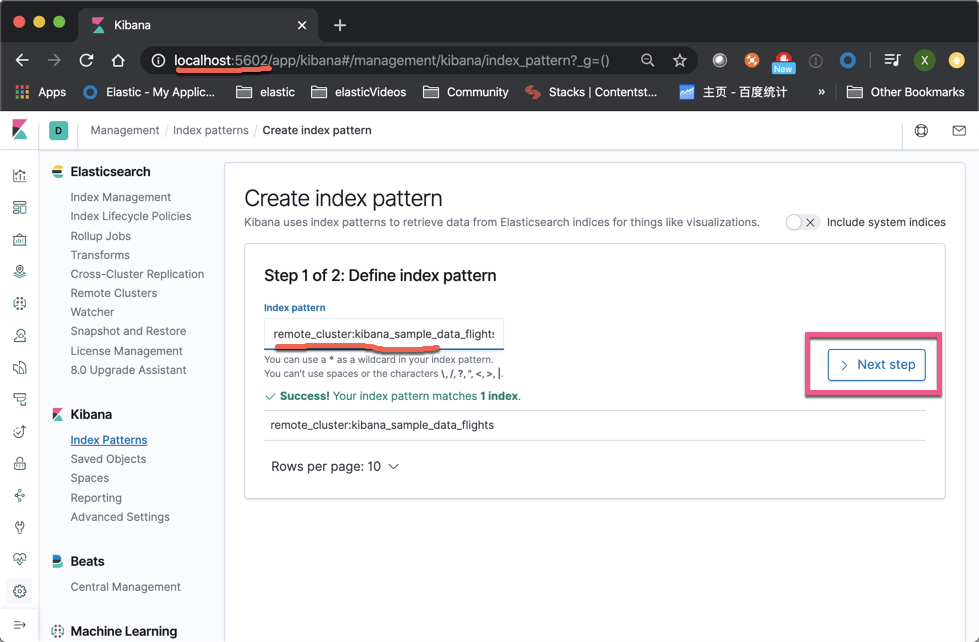Select the Management gear icon in the sidebar
This screenshot has height=642, width=979.
click(x=19, y=592)
